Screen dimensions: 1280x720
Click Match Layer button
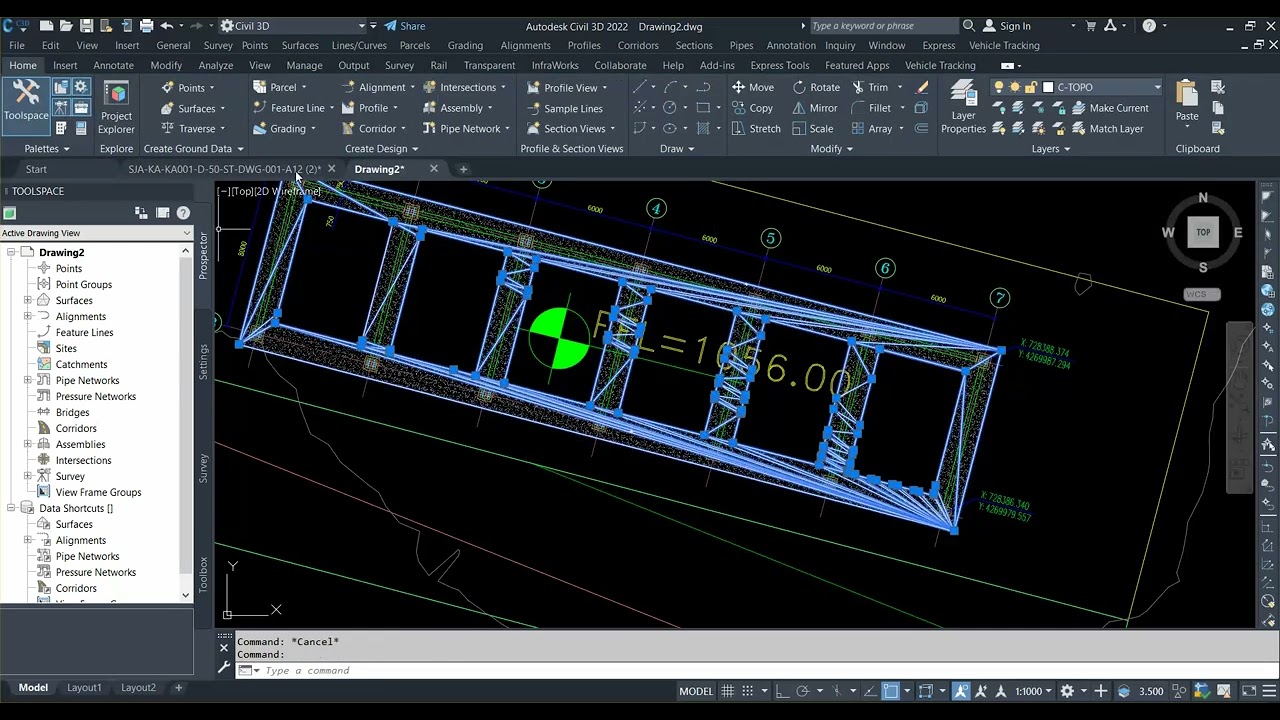tap(1107, 128)
